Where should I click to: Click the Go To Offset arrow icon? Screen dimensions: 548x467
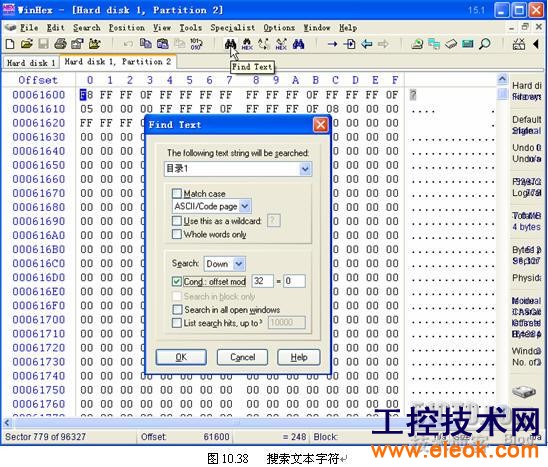tap(332, 44)
